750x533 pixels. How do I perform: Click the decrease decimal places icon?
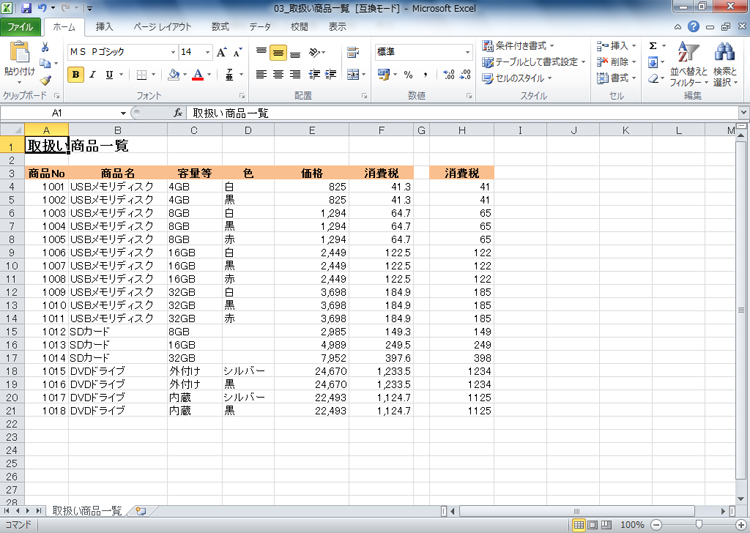[x=465, y=74]
